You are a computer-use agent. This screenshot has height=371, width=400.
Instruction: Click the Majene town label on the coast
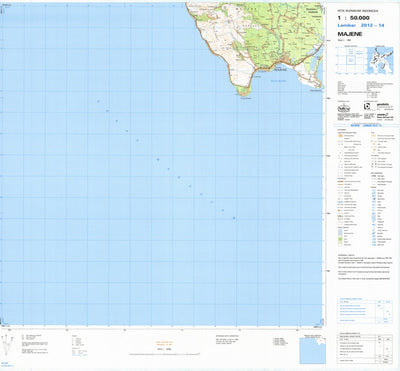pyautogui.click(x=280, y=70)
